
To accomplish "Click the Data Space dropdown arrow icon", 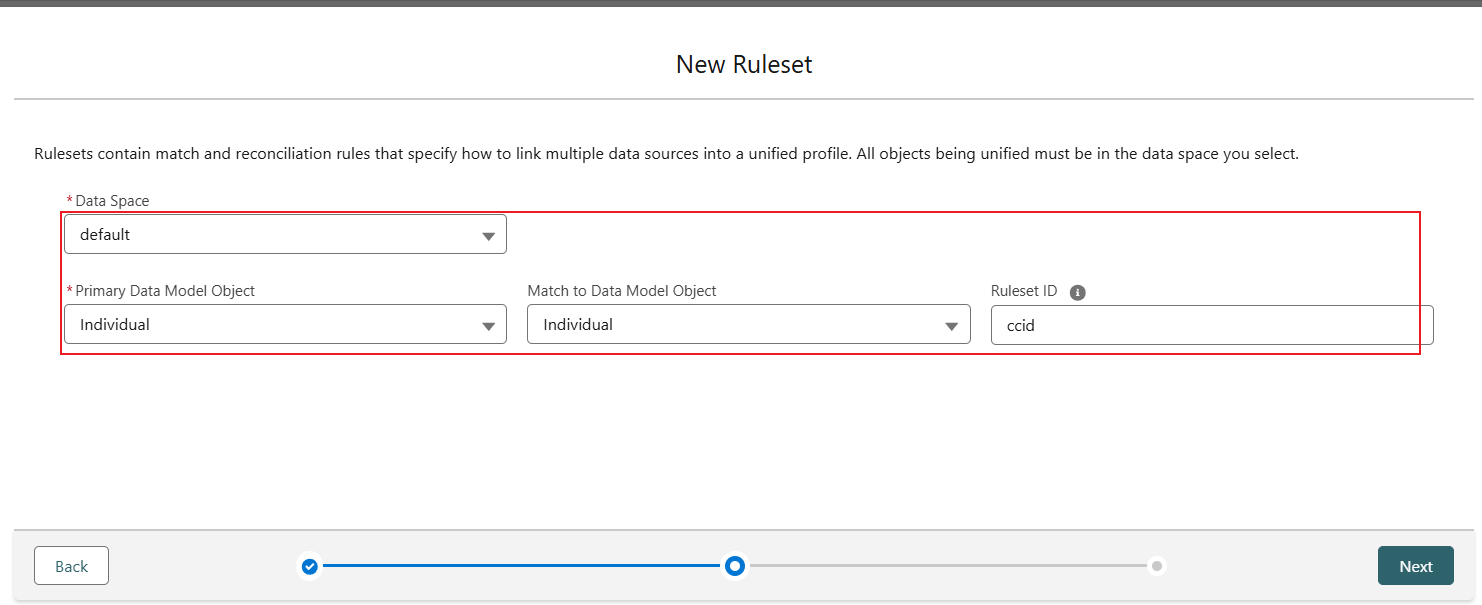I will click(x=488, y=236).
